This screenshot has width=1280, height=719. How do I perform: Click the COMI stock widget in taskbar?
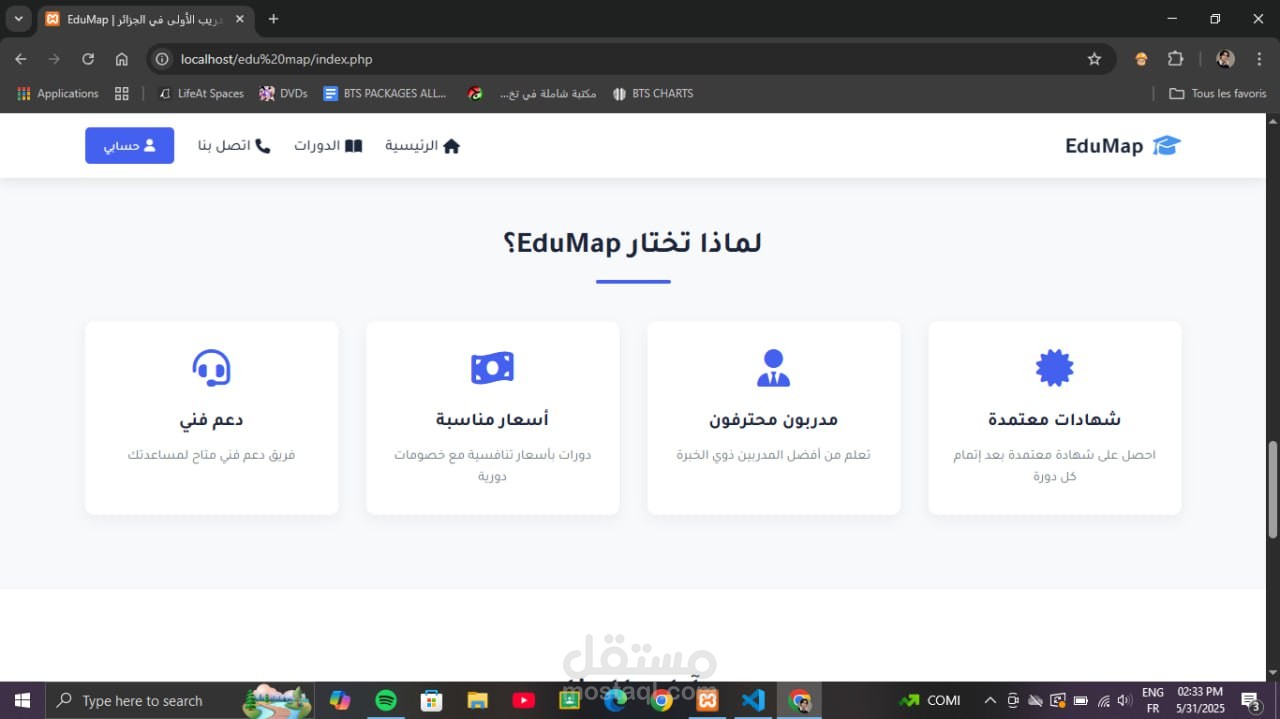[930, 700]
